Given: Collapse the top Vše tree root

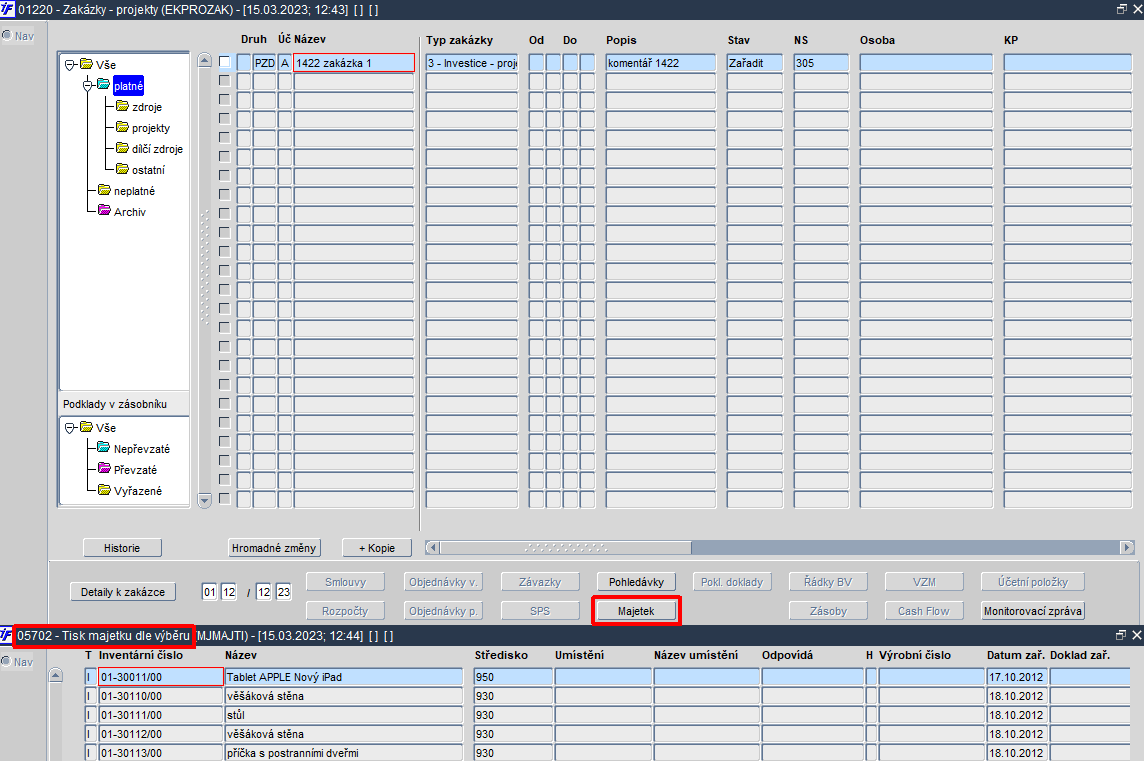Looking at the screenshot, I should (70, 65).
